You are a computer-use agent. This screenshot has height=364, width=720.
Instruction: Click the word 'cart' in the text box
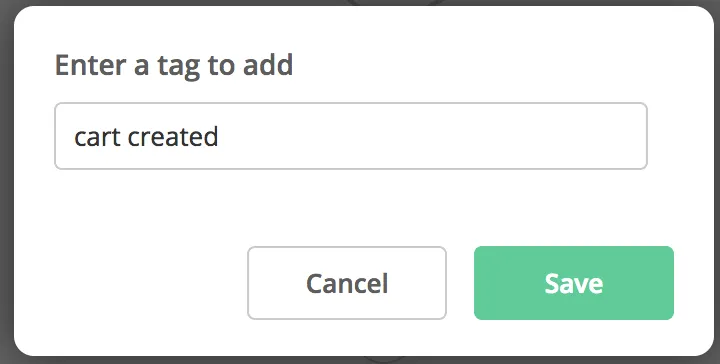coord(98,137)
